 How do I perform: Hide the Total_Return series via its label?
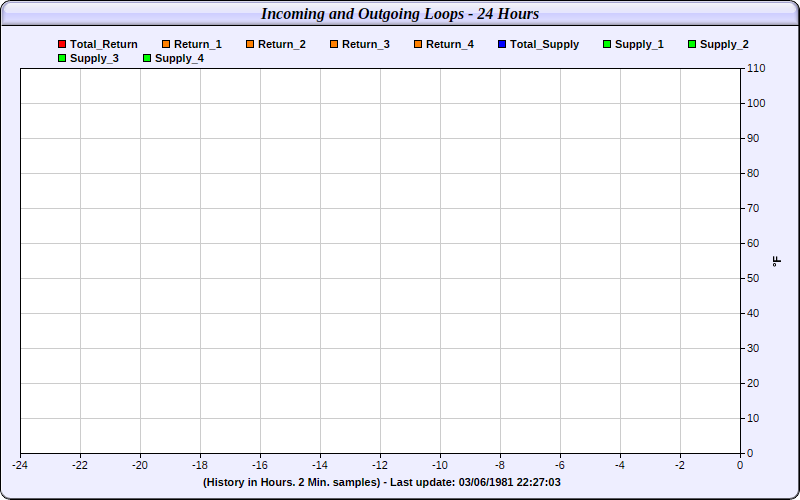coord(104,45)
